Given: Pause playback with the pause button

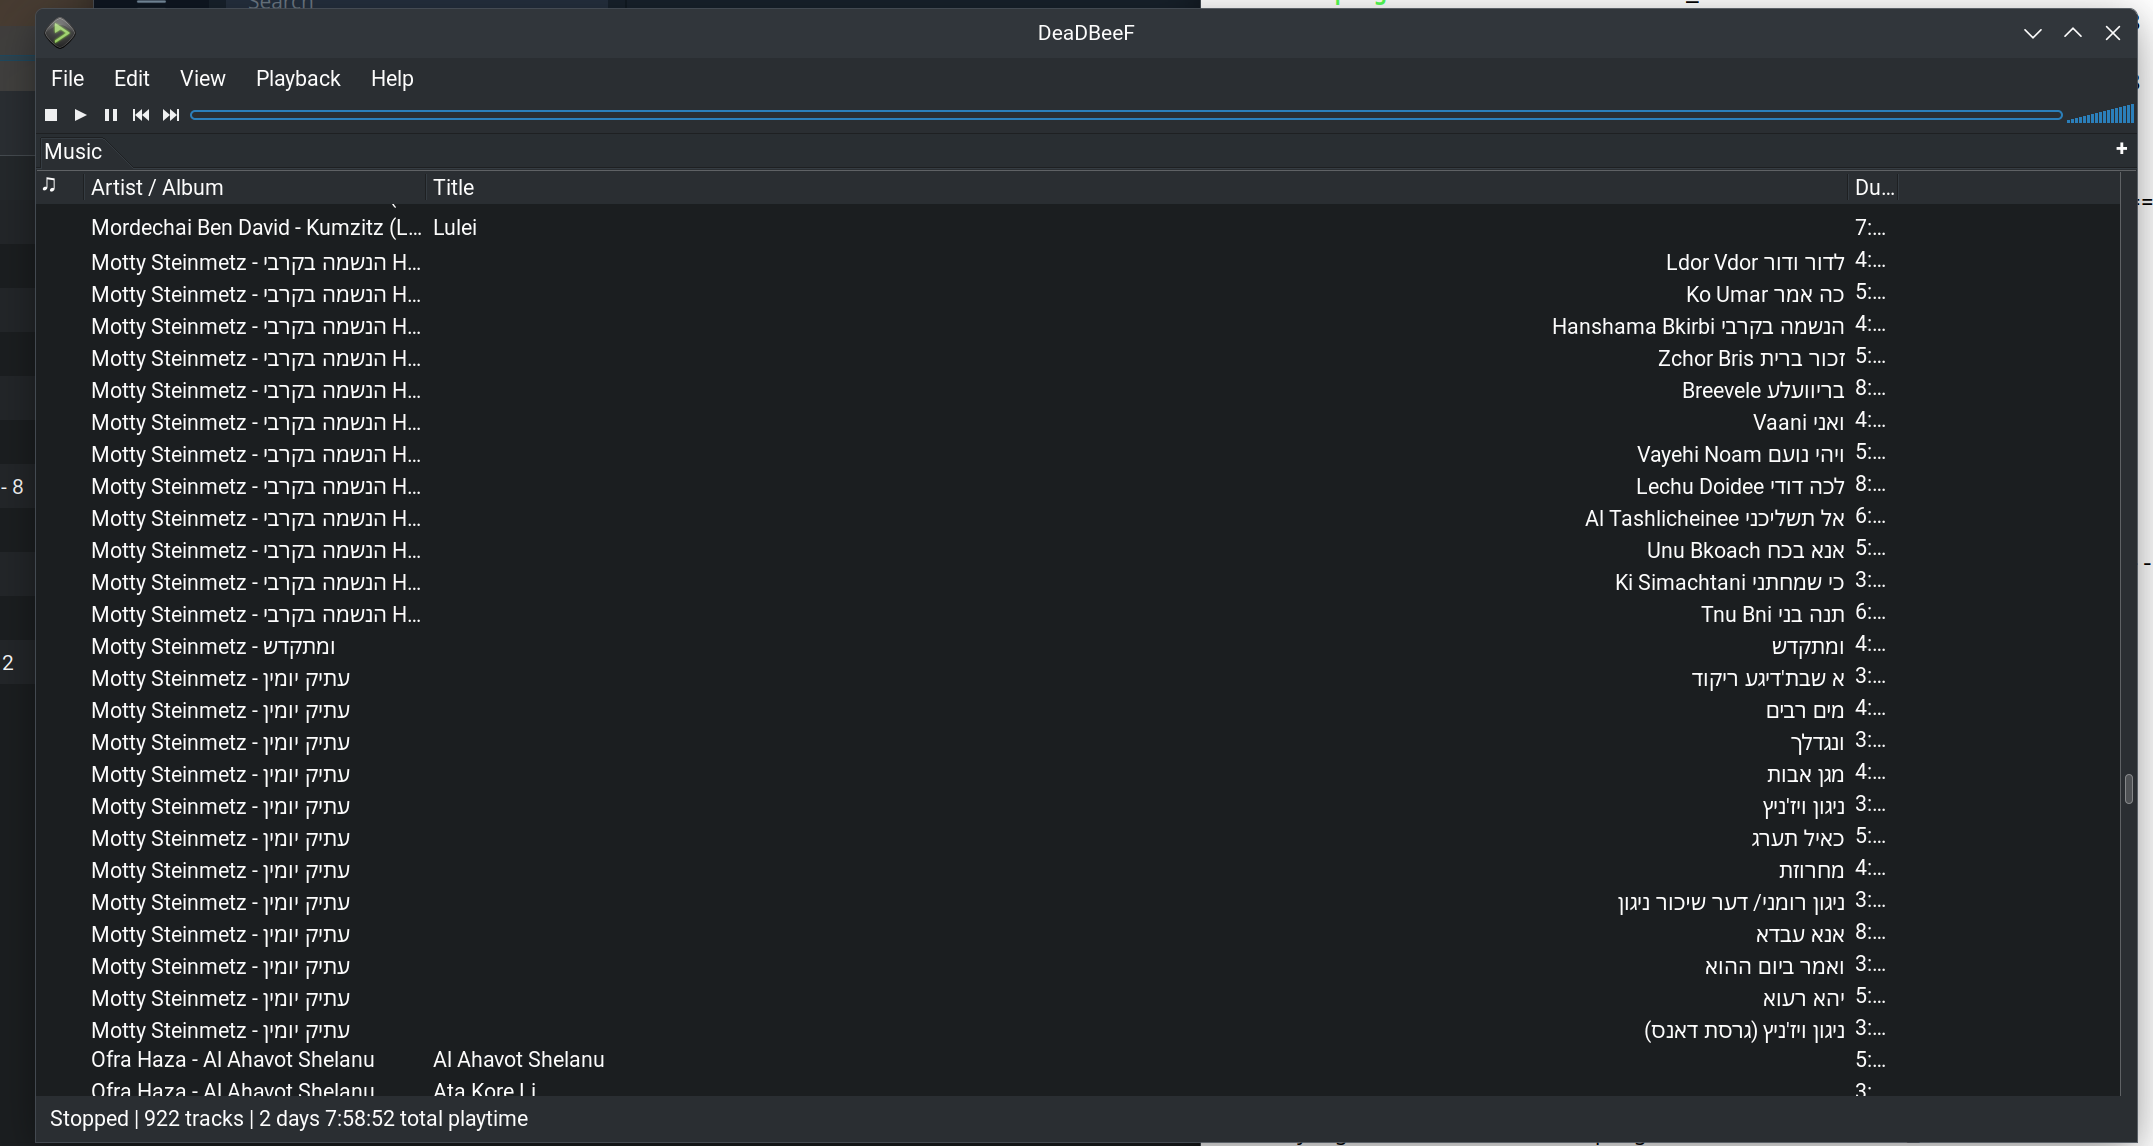Looking at the screenshot, I should tap(111, 115).
